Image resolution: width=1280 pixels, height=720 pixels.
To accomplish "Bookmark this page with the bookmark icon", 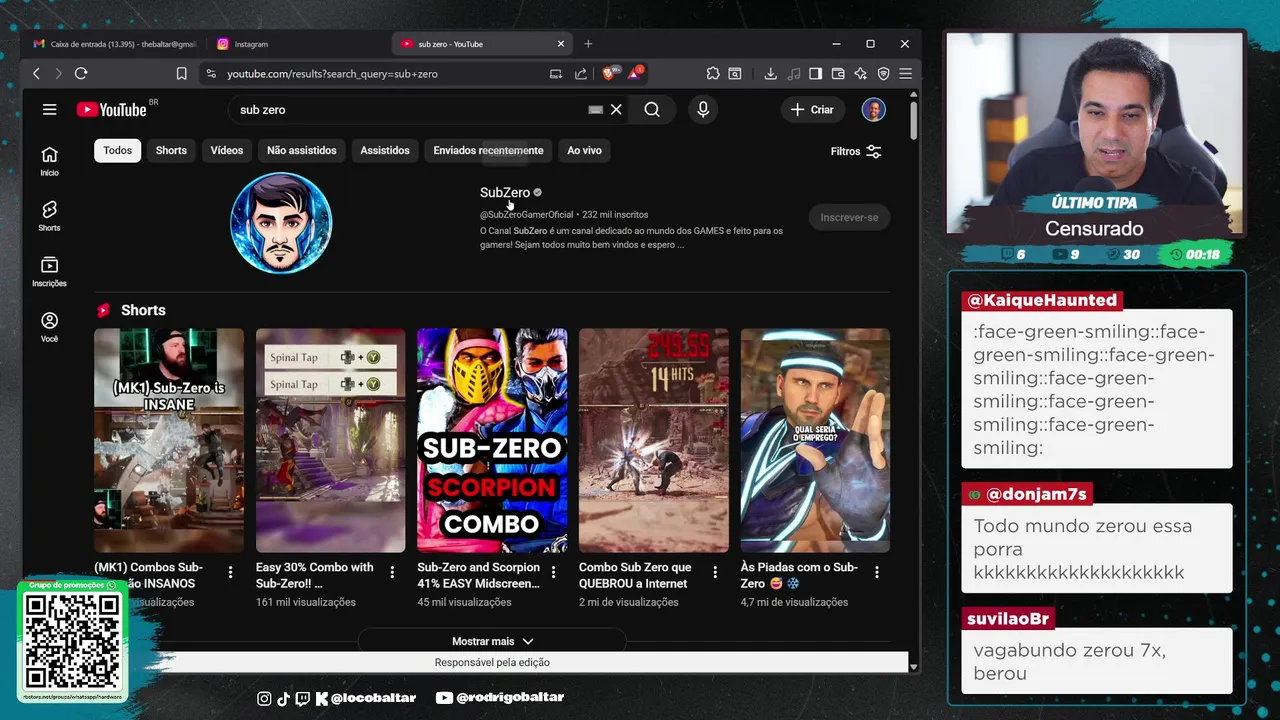I will [181, 73].
